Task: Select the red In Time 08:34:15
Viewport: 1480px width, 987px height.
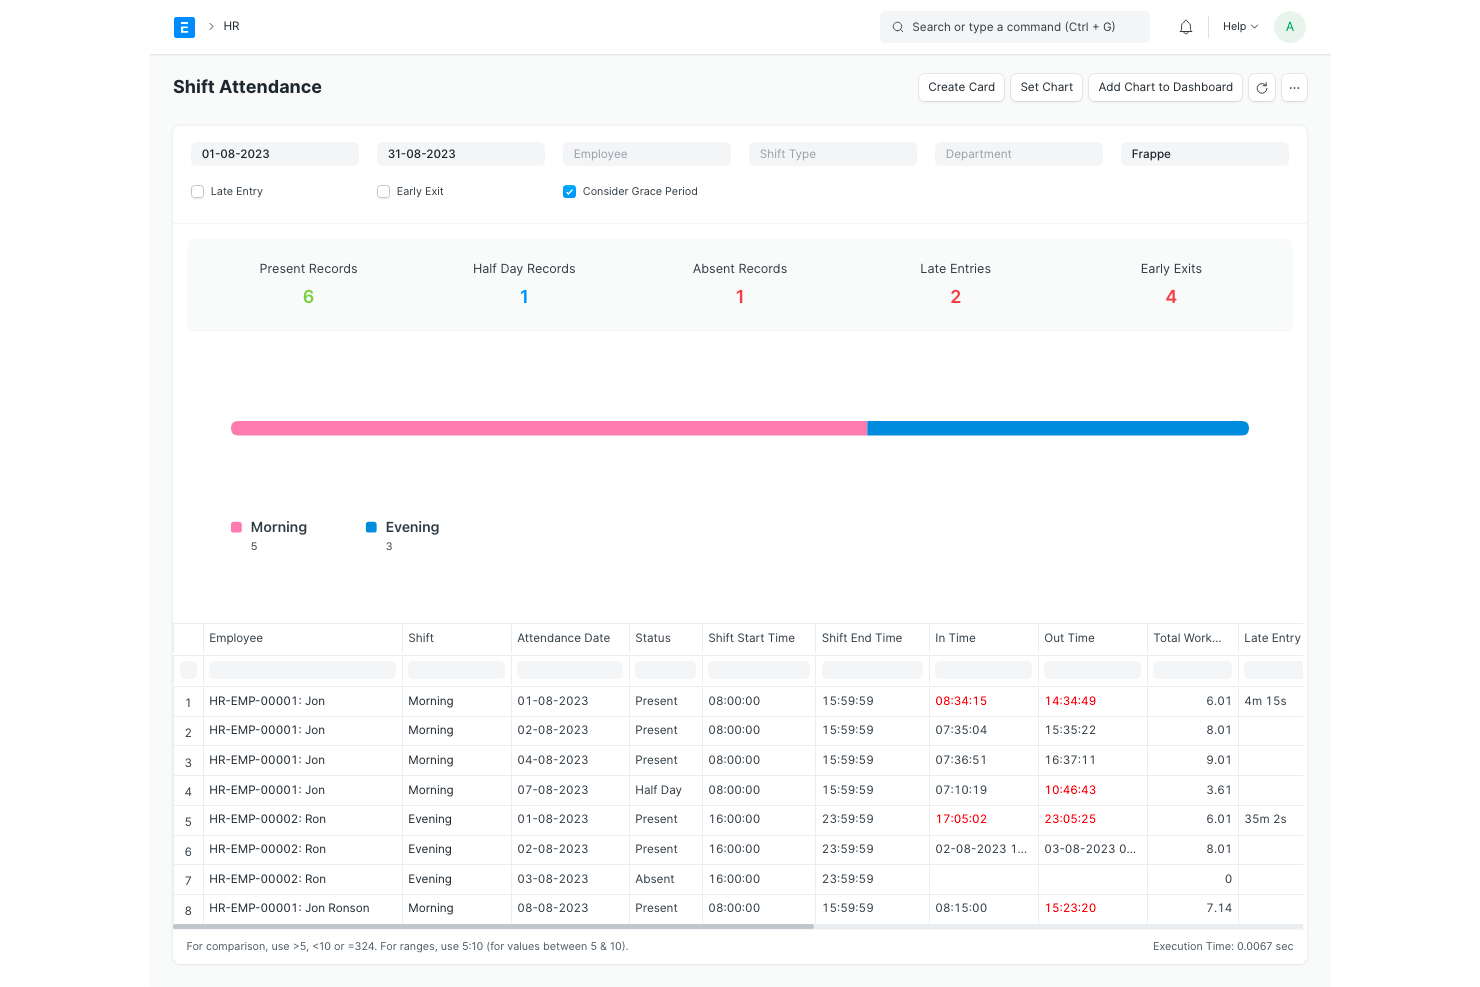Action: point(961,701)
